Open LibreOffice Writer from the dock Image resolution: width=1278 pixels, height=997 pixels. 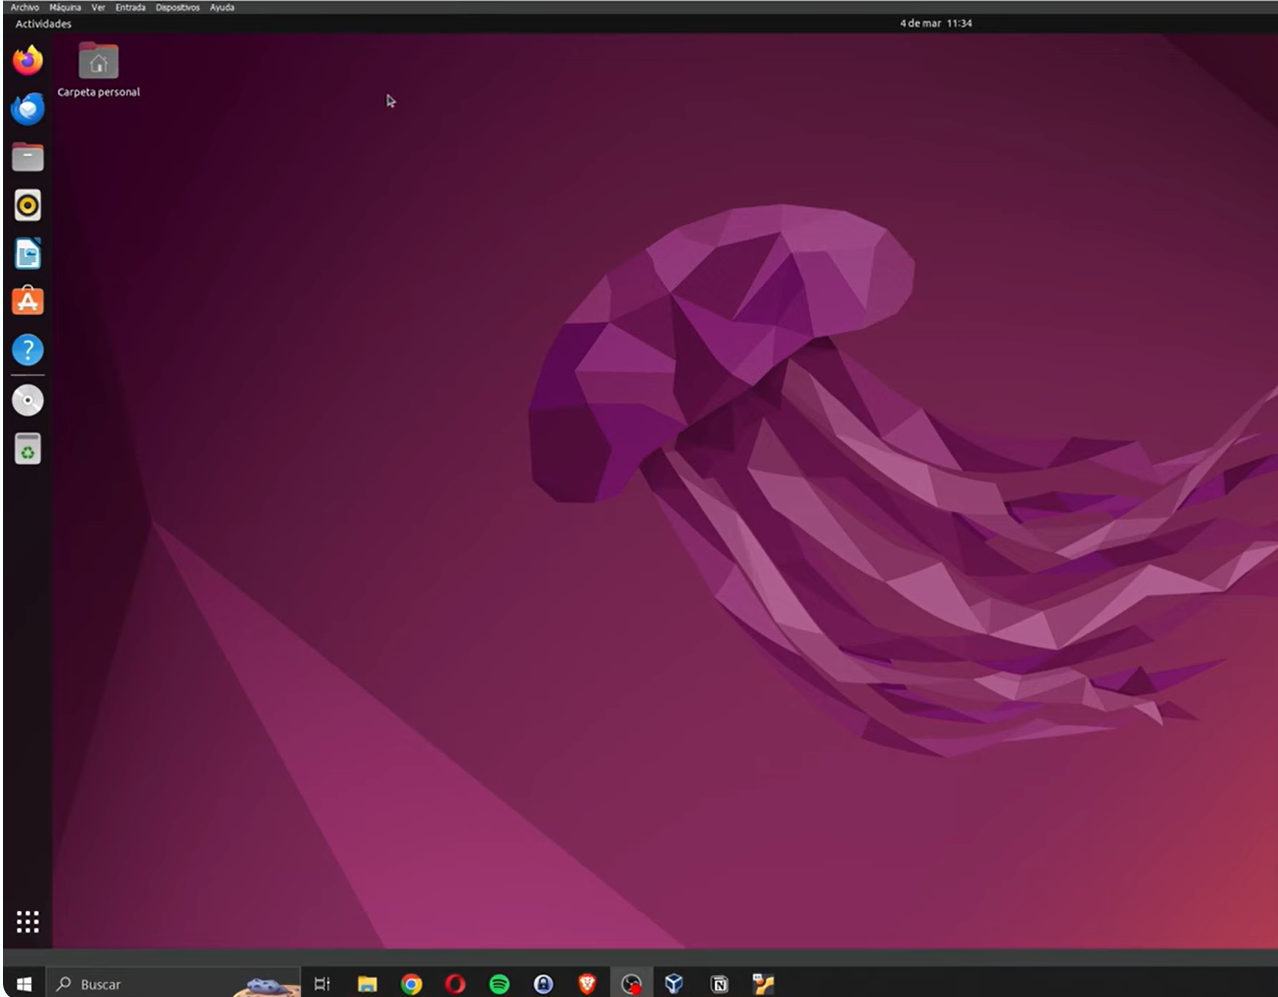[28, 254]
